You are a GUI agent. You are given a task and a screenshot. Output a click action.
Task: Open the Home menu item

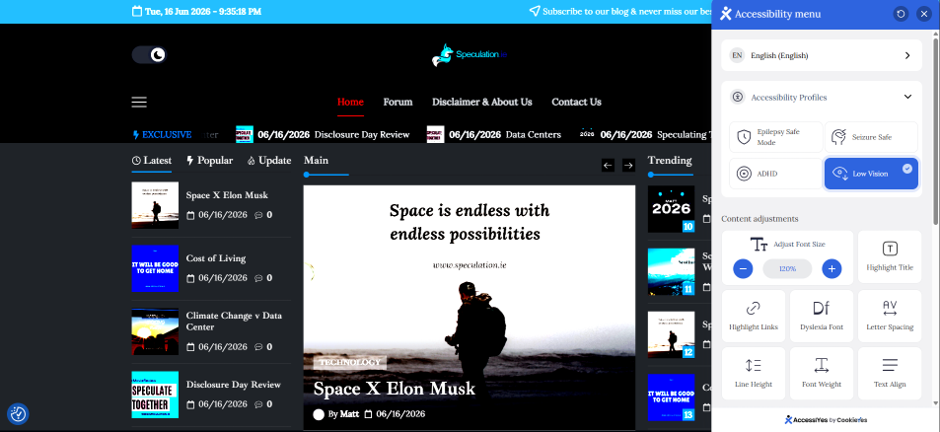point(350,102)
